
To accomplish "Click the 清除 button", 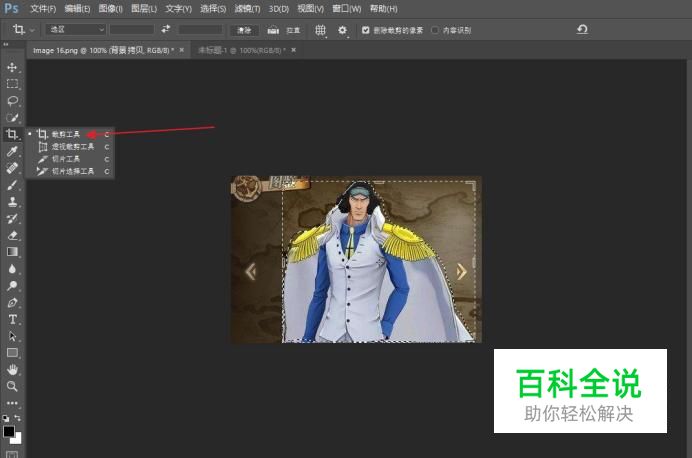I will (244, 30).
